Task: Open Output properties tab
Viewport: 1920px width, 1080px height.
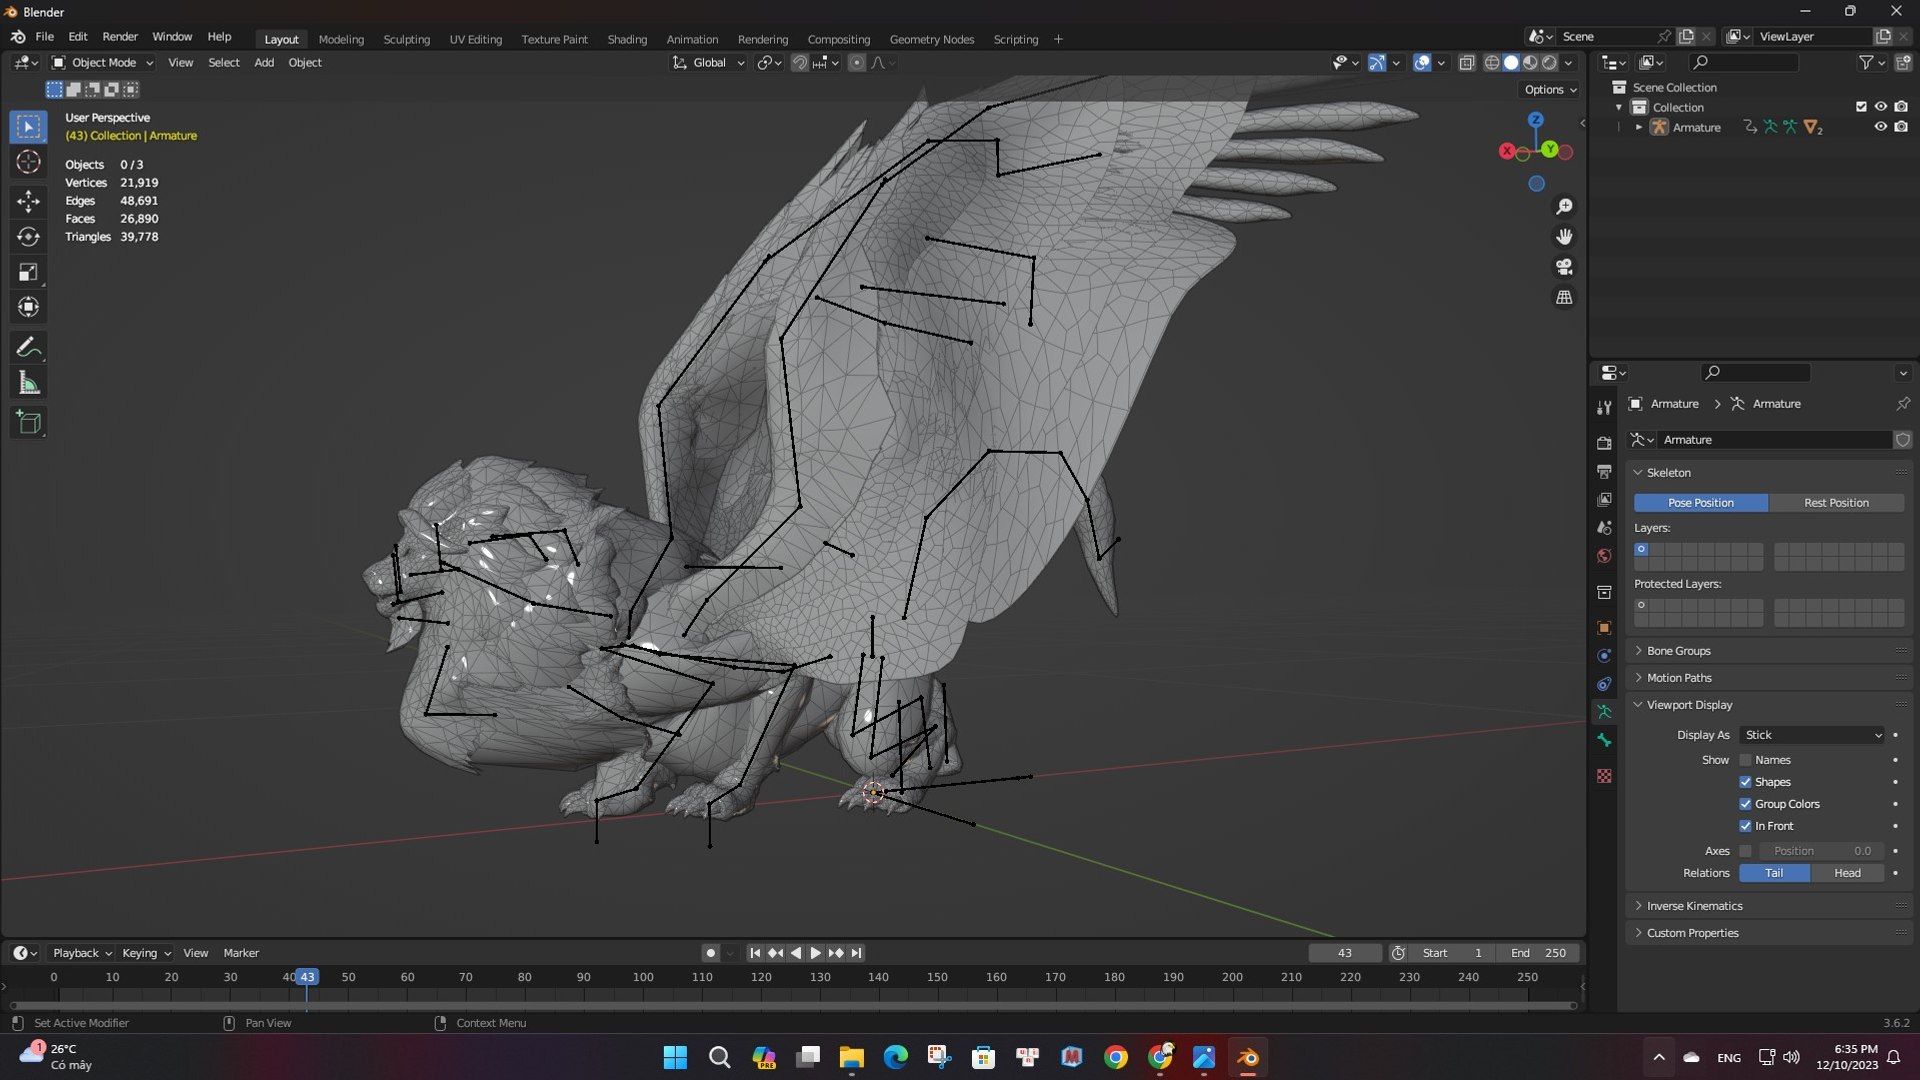Action: click(x=1604, y=471)
